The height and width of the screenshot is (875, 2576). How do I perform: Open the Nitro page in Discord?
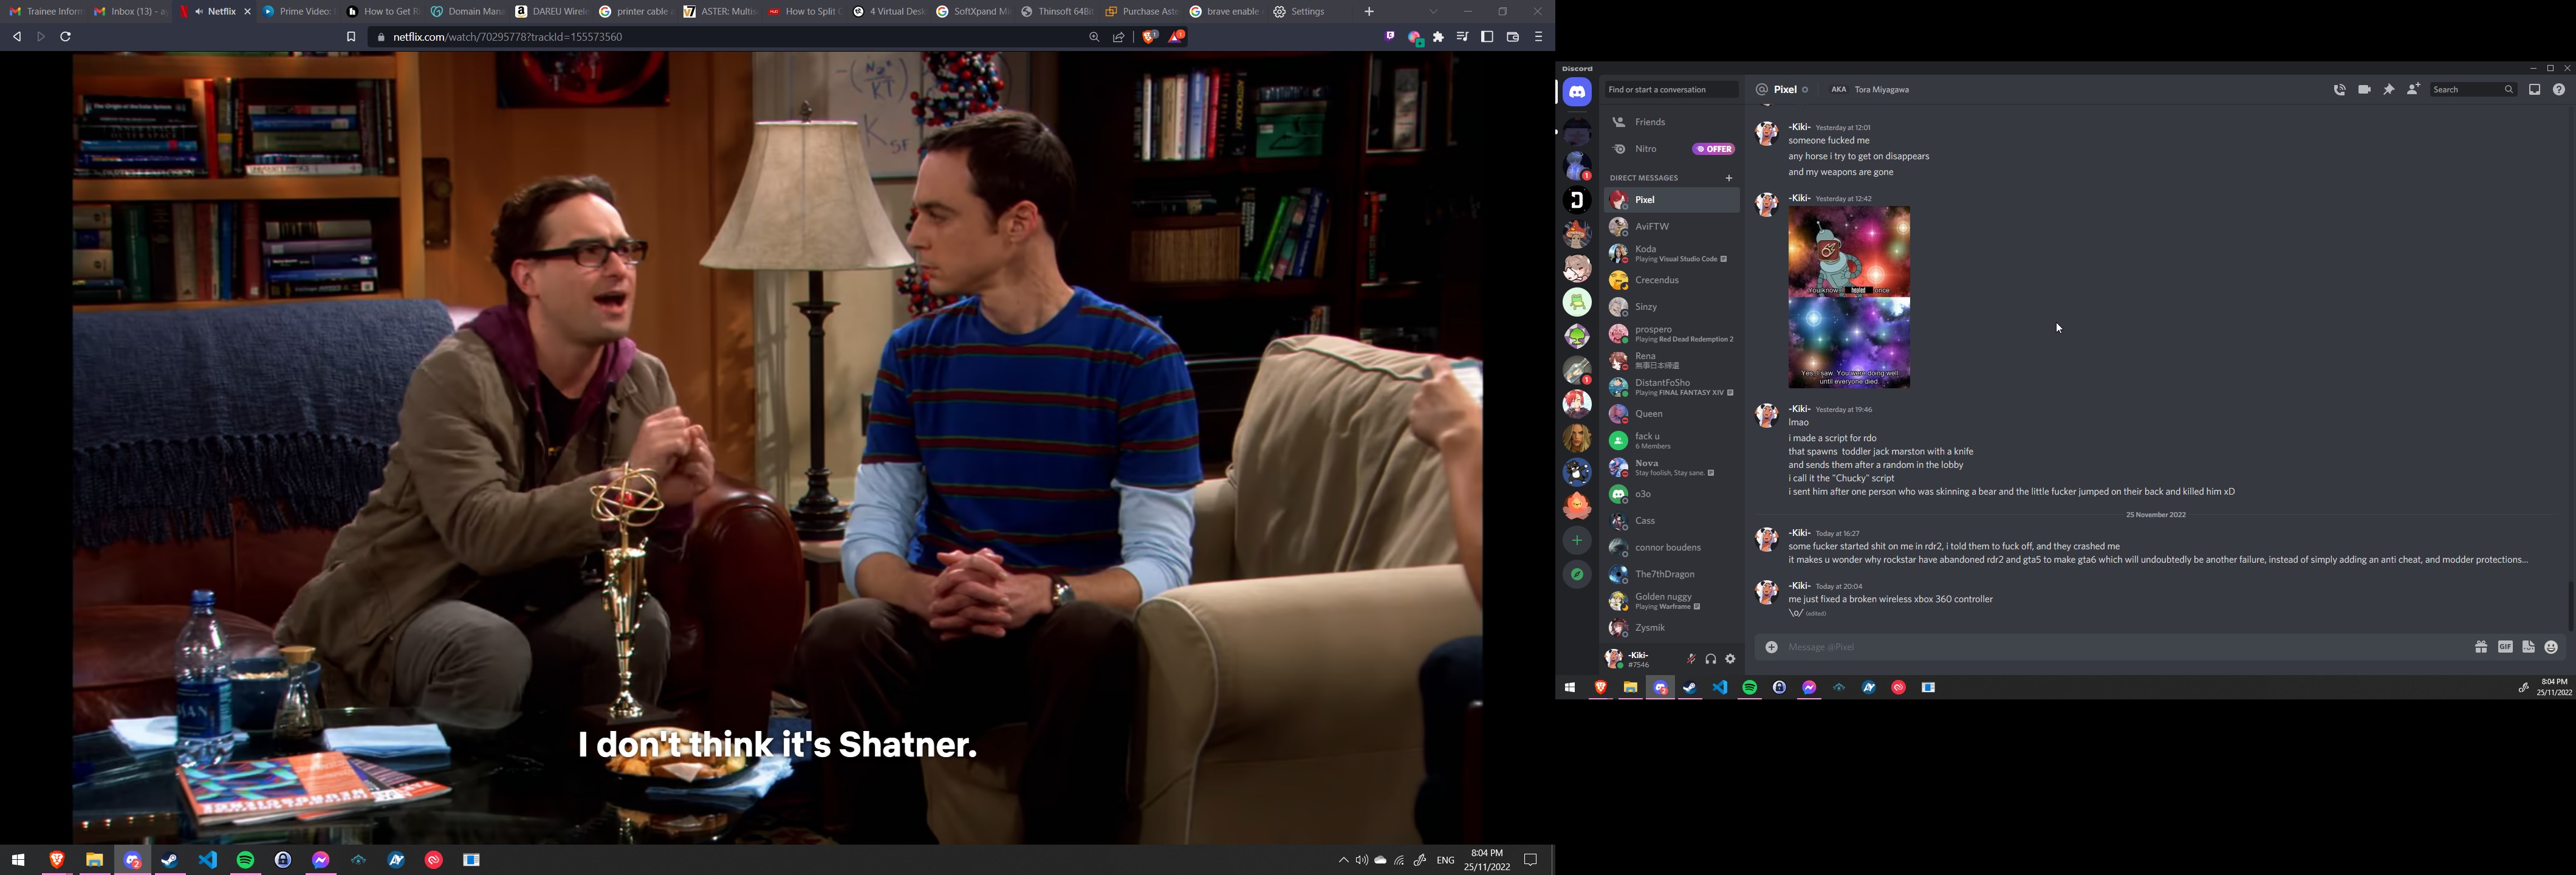tap(1672, 149)
